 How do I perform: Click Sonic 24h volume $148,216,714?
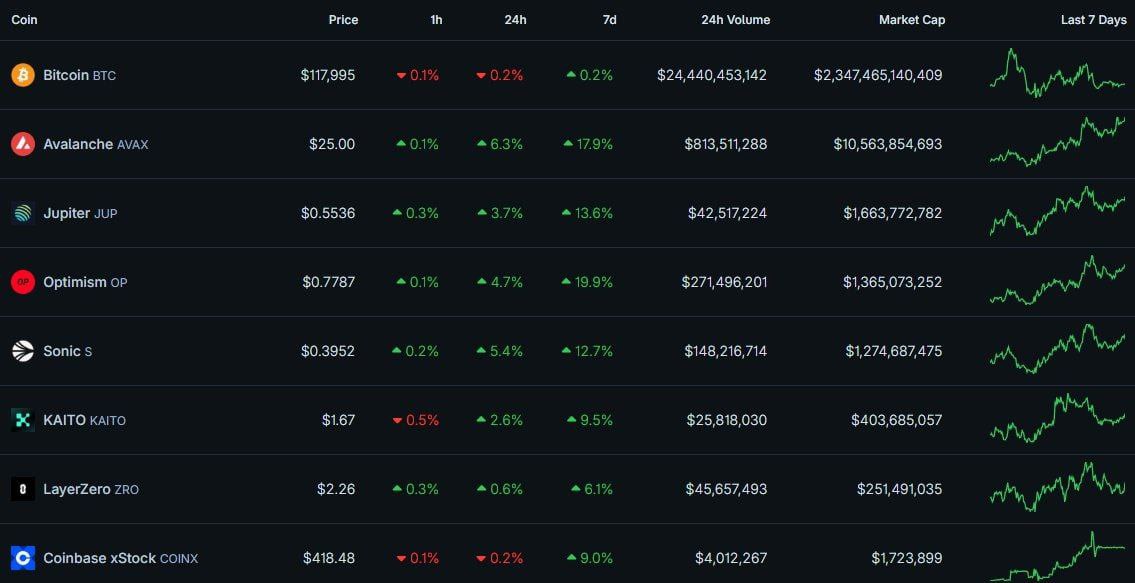point(725,351)
